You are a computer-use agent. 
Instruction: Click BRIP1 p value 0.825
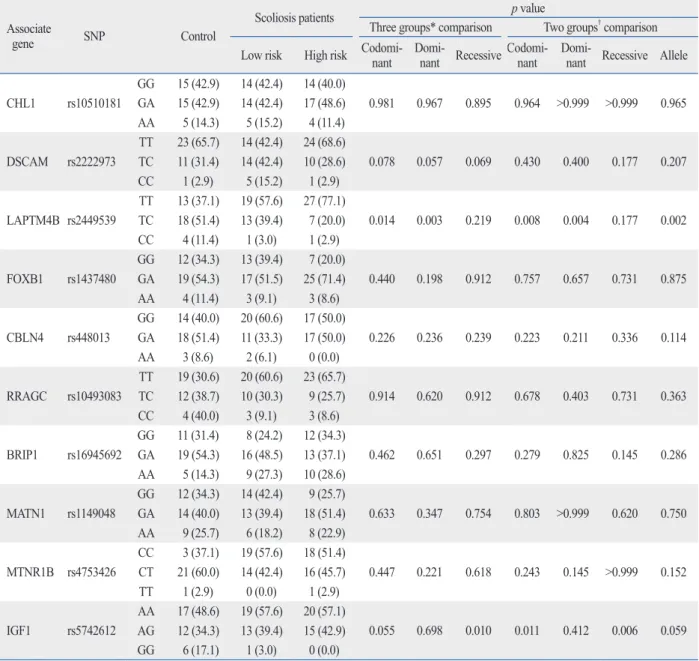tap(576, 455)
